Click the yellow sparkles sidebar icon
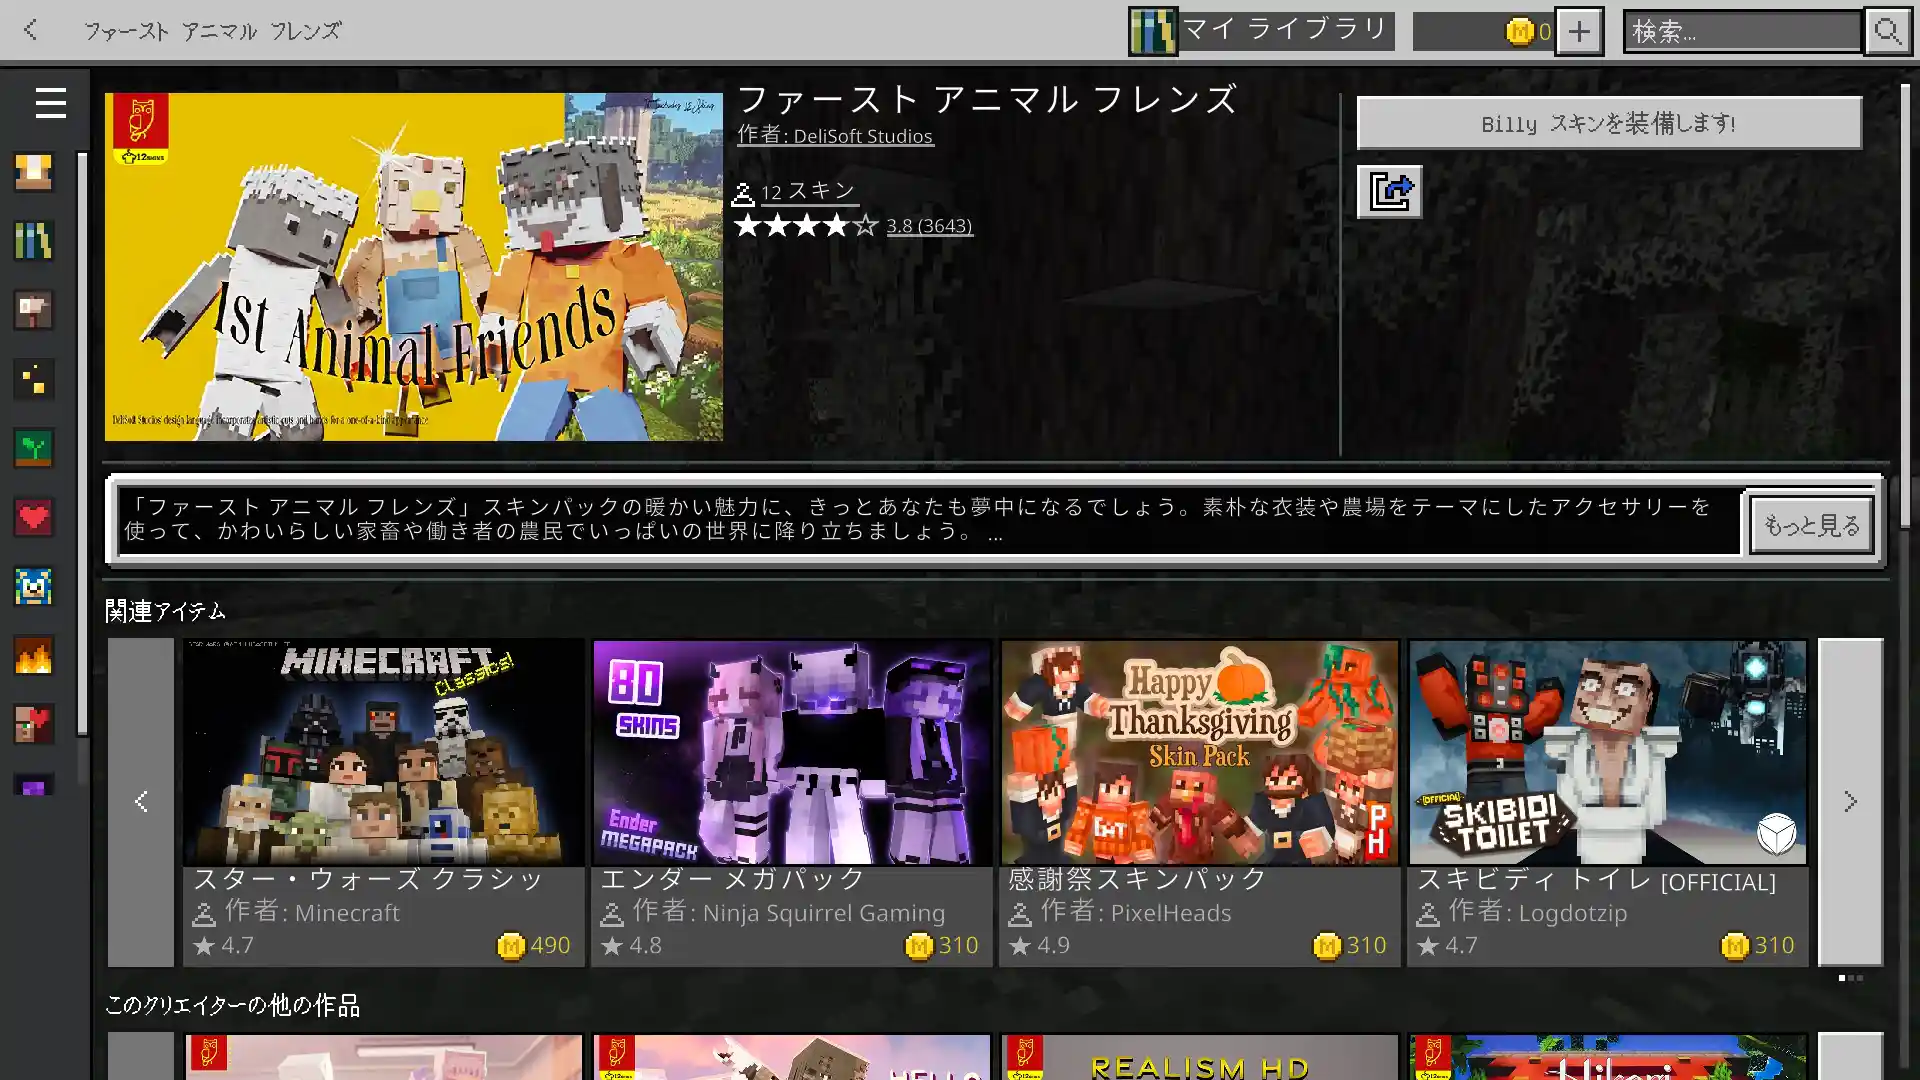This screenshot has height=1080, width=1920. point(33,379)
